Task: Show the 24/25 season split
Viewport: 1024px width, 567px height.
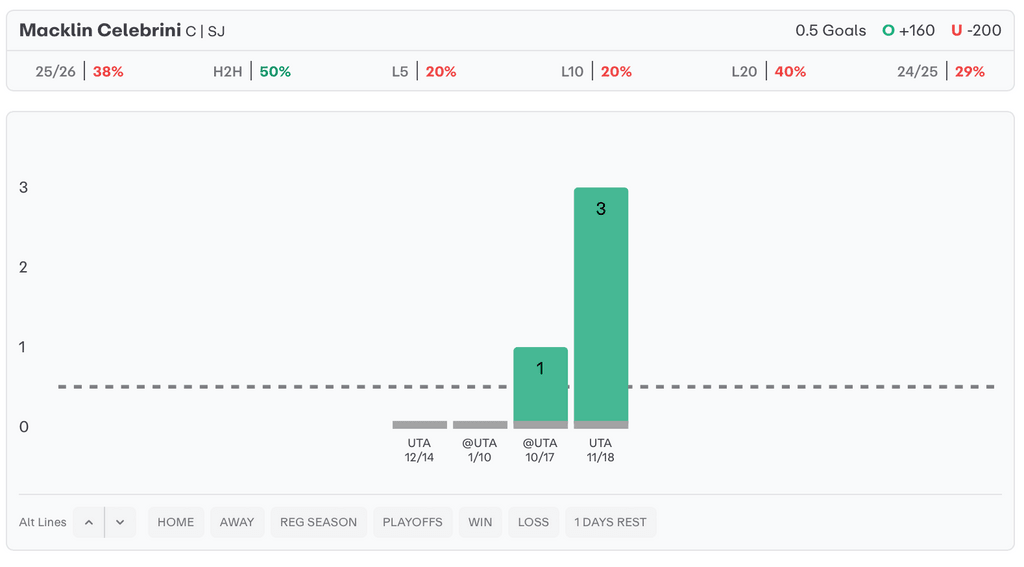Action: 940,72
